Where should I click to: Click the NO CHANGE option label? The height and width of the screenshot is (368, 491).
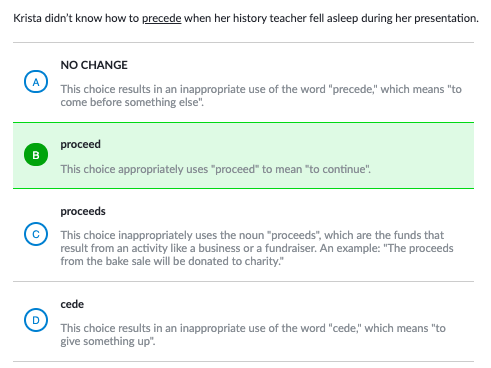94,65
